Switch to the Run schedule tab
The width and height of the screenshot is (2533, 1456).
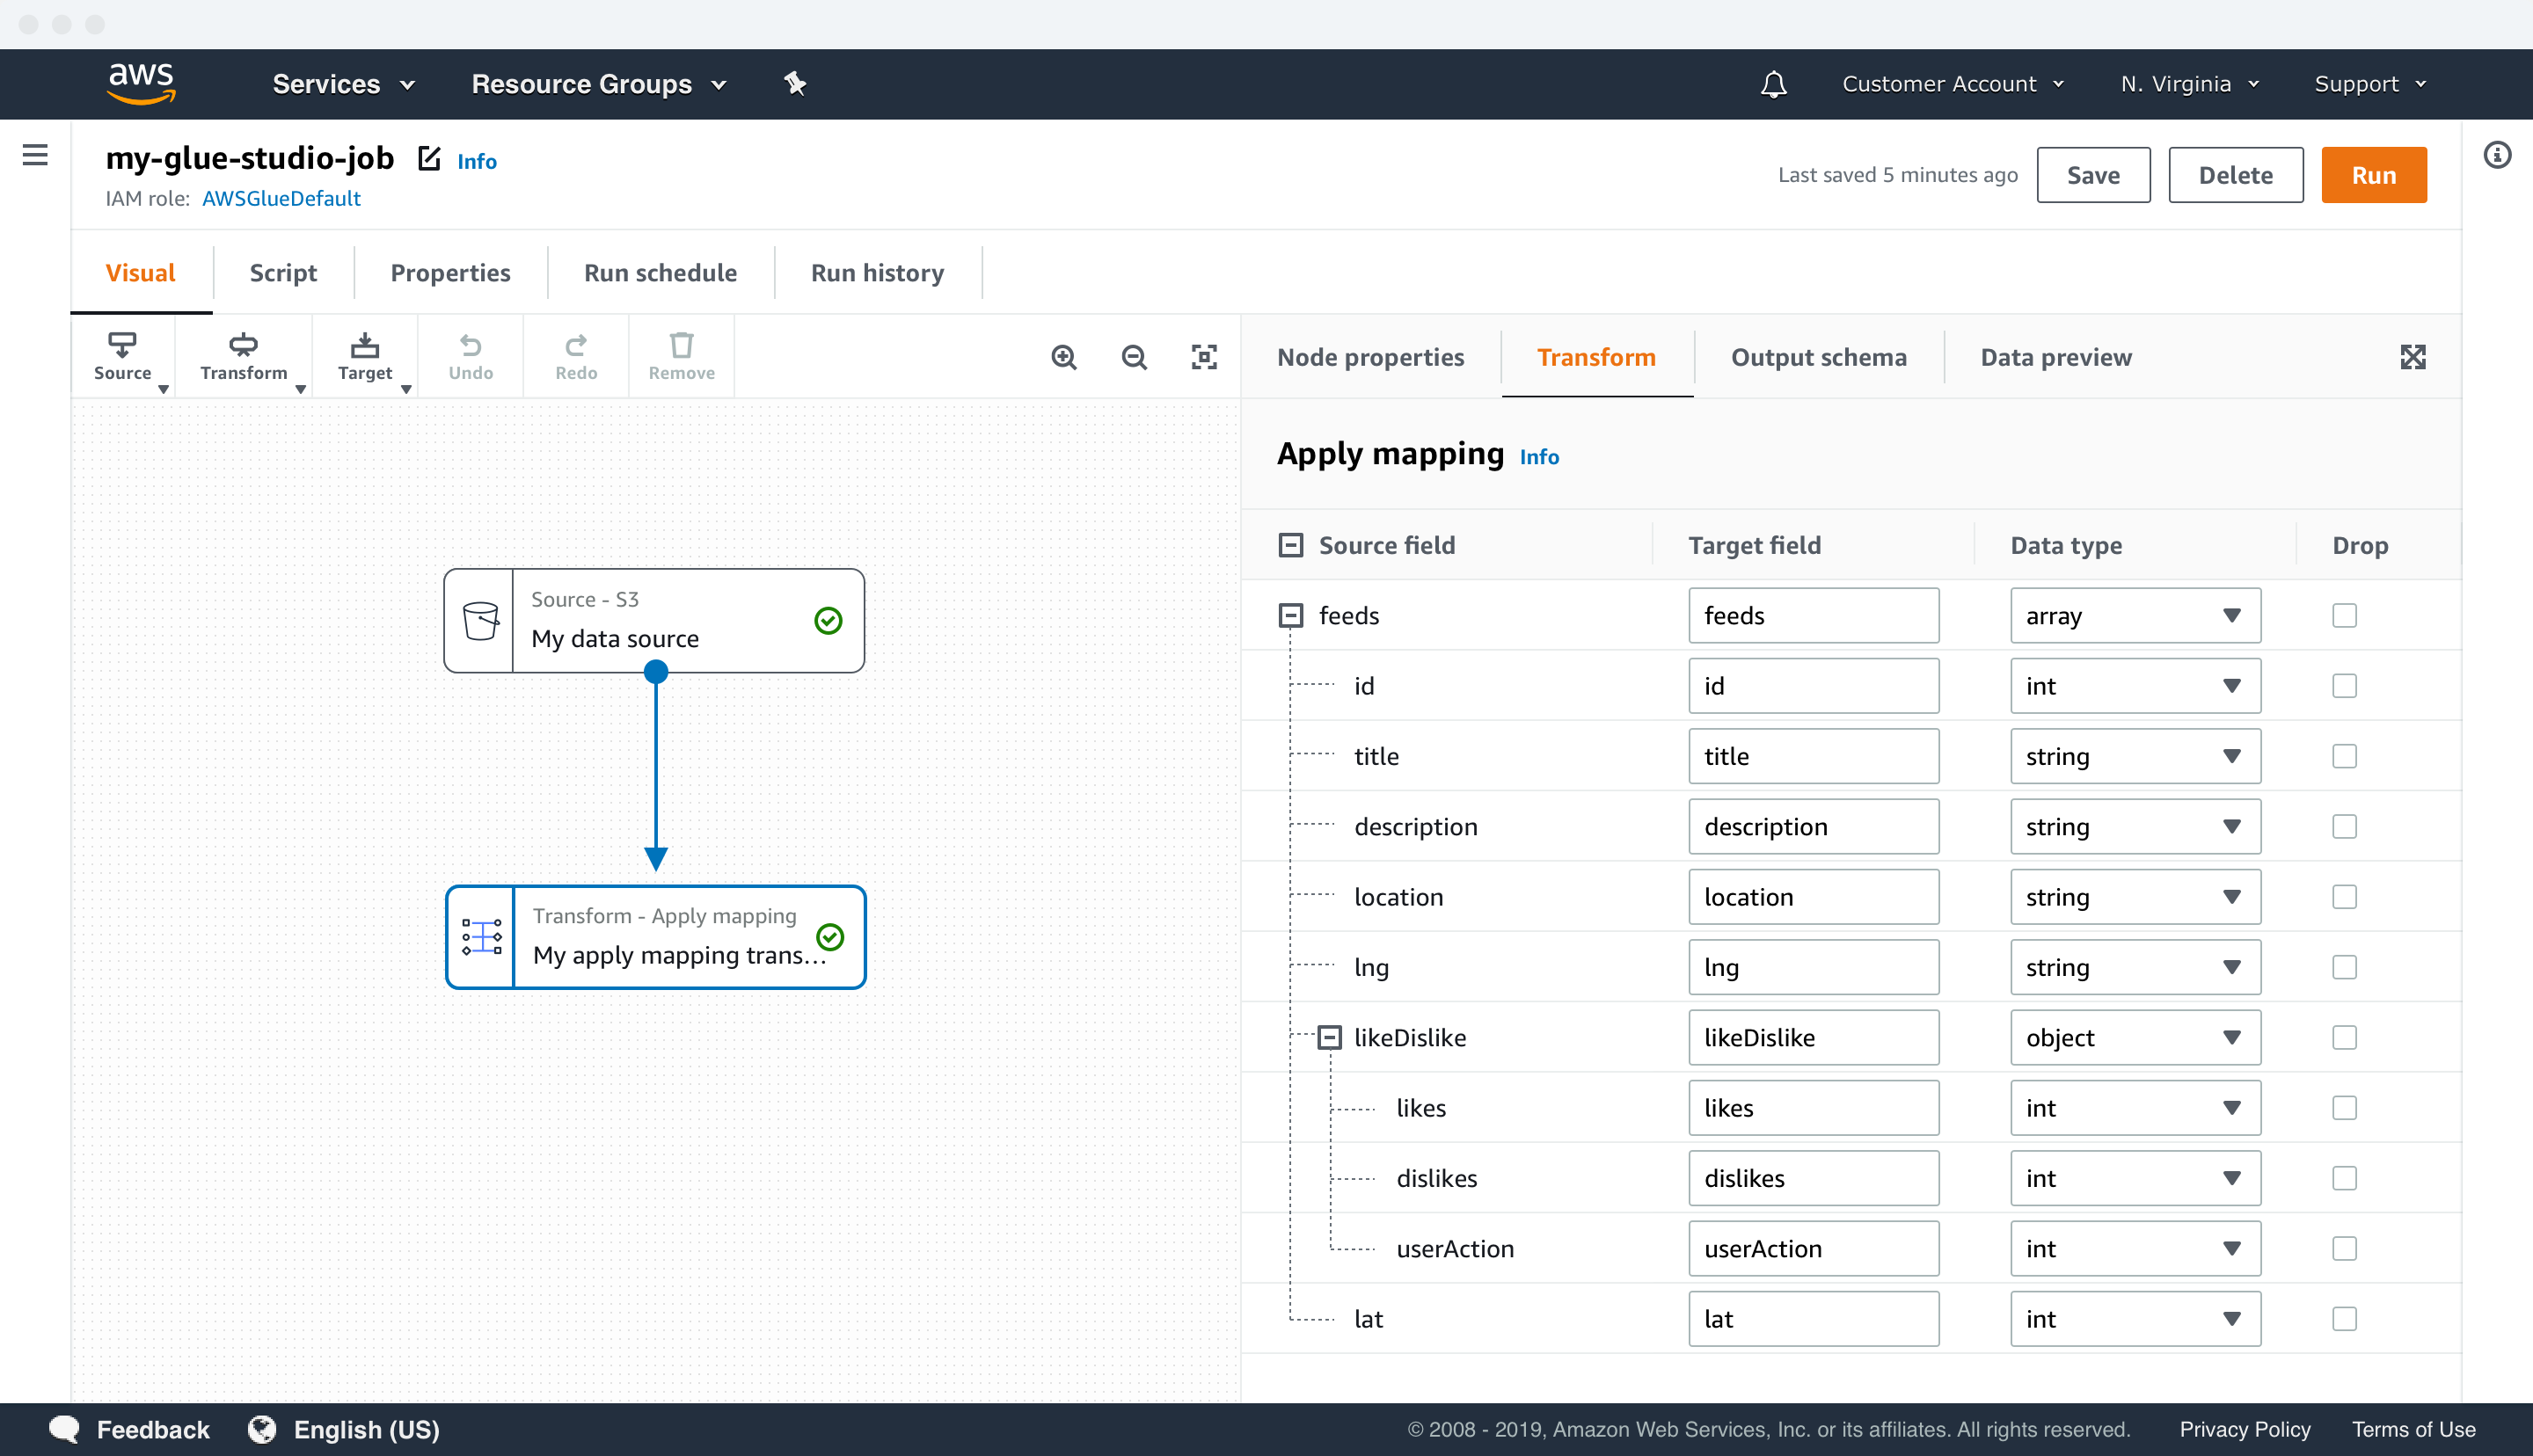point(660,272)
